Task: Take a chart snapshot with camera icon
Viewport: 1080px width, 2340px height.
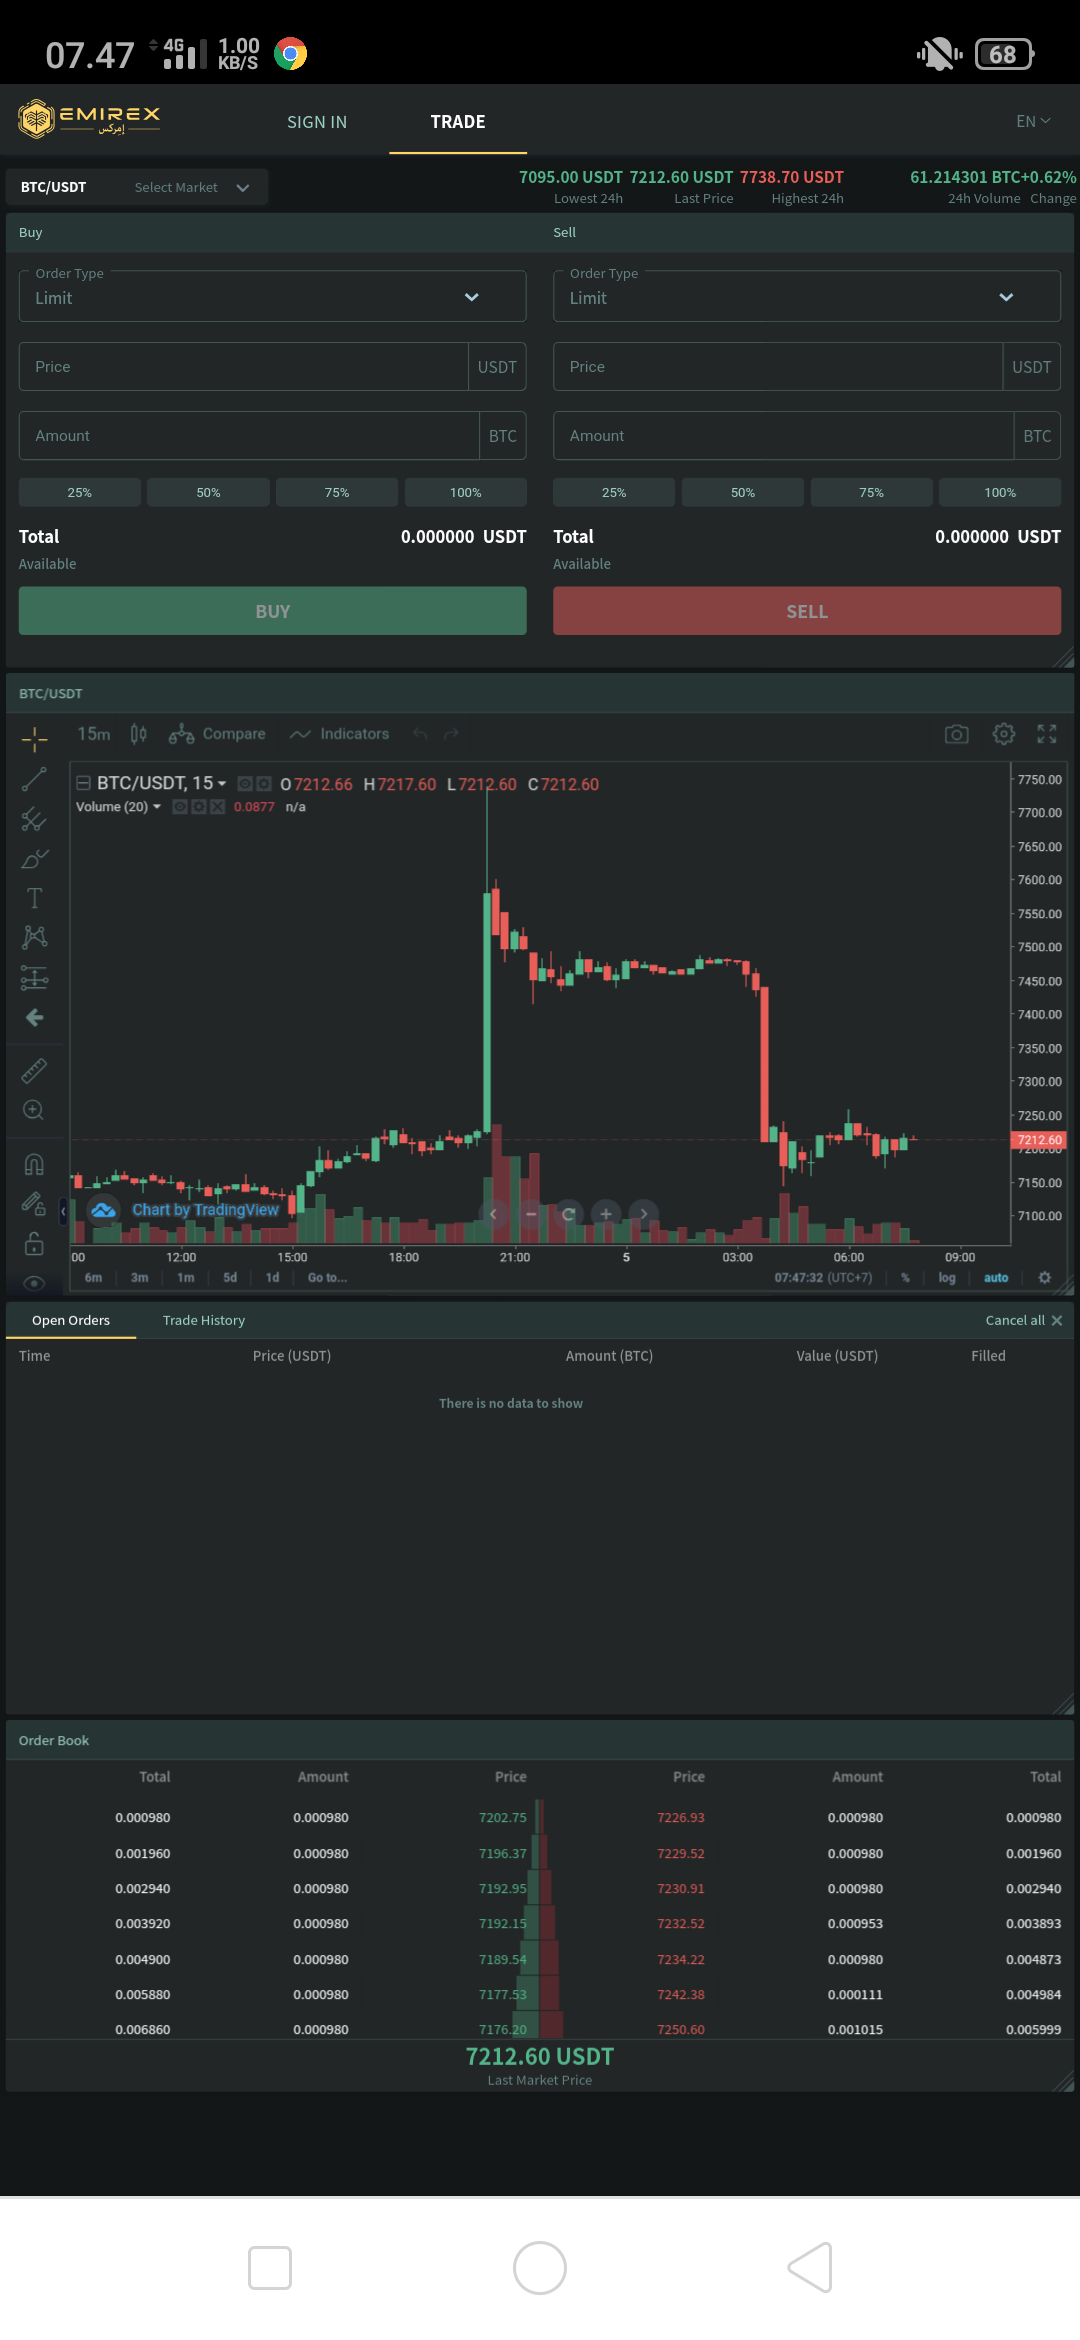Action: 957,734
